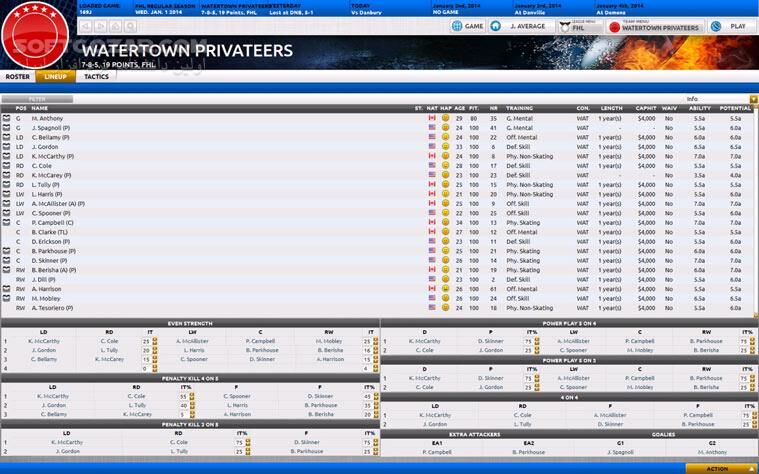Image resolution: width=759 pixels, height=474 pixels.
Task: Select K. McCarthy in Even Strength LD line 1
Action: click(x=44, y=341)
